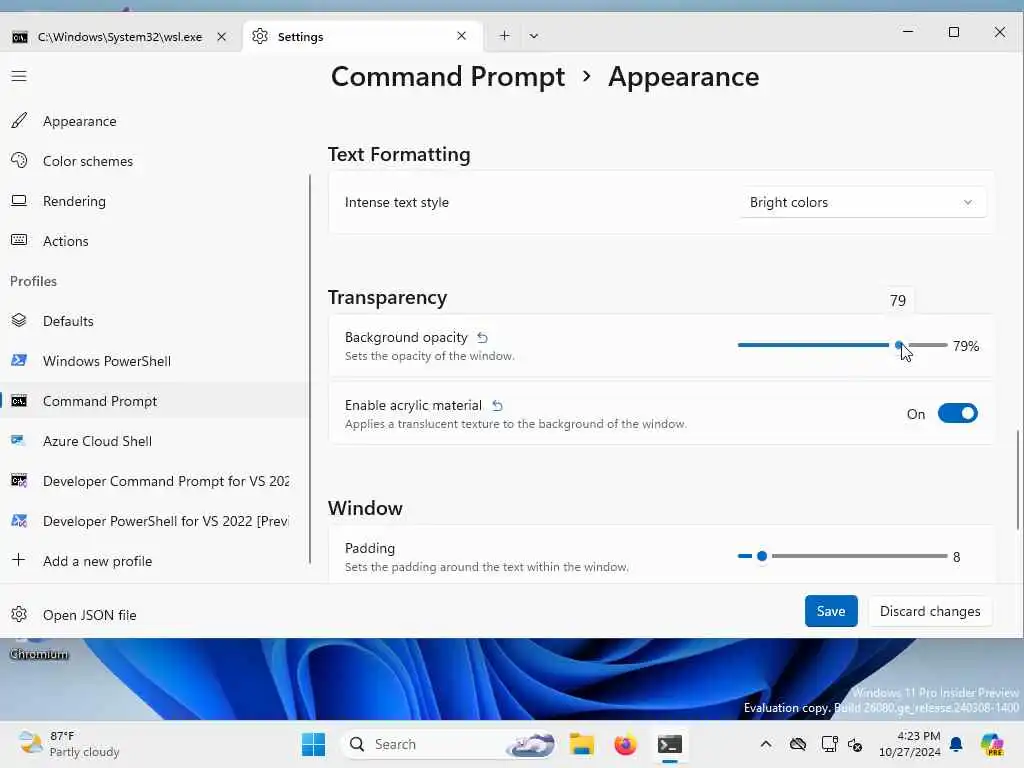
Task: Open the clock and date in taskbar
Action: 909,744
